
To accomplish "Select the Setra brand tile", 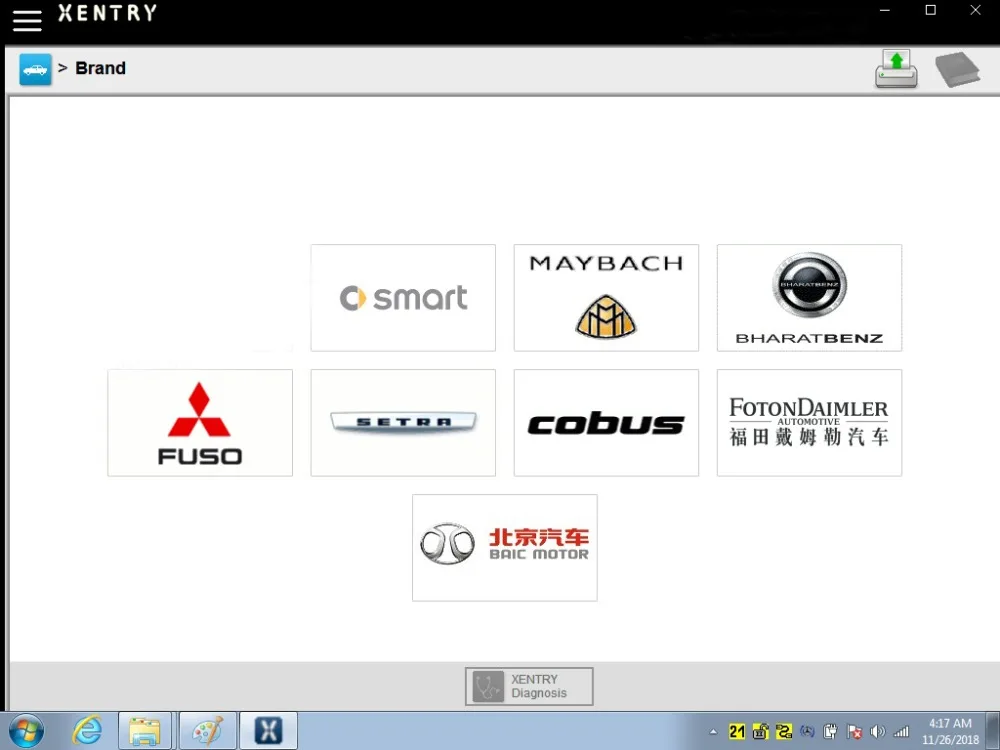I will [x=403, y=423].
